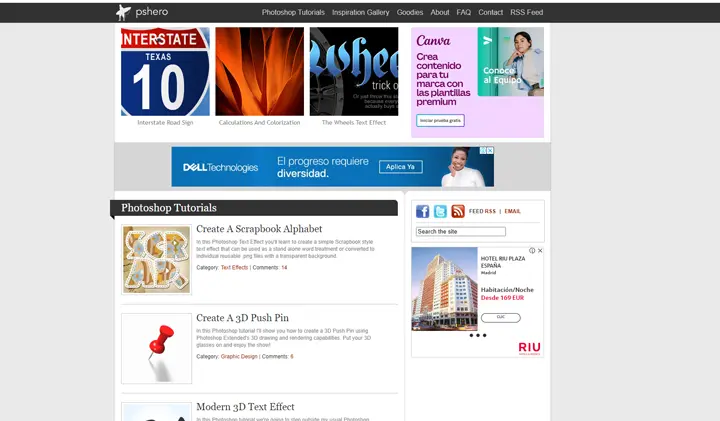Open the Goodies menu item
The height and width of the screenshot is (421, 720).
point(409,12)
